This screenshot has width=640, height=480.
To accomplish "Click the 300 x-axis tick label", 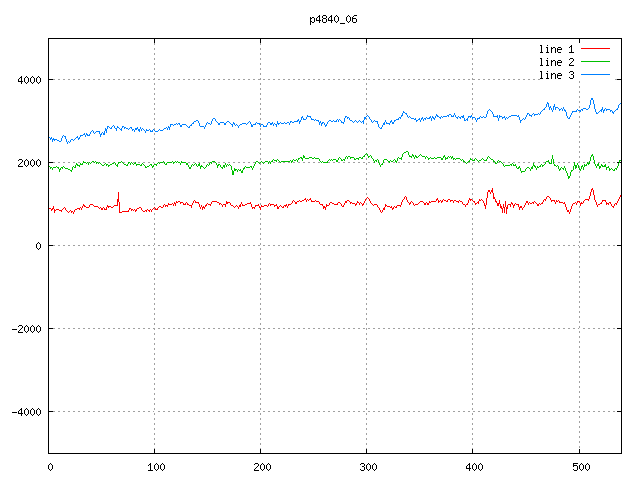I will 368,467.
